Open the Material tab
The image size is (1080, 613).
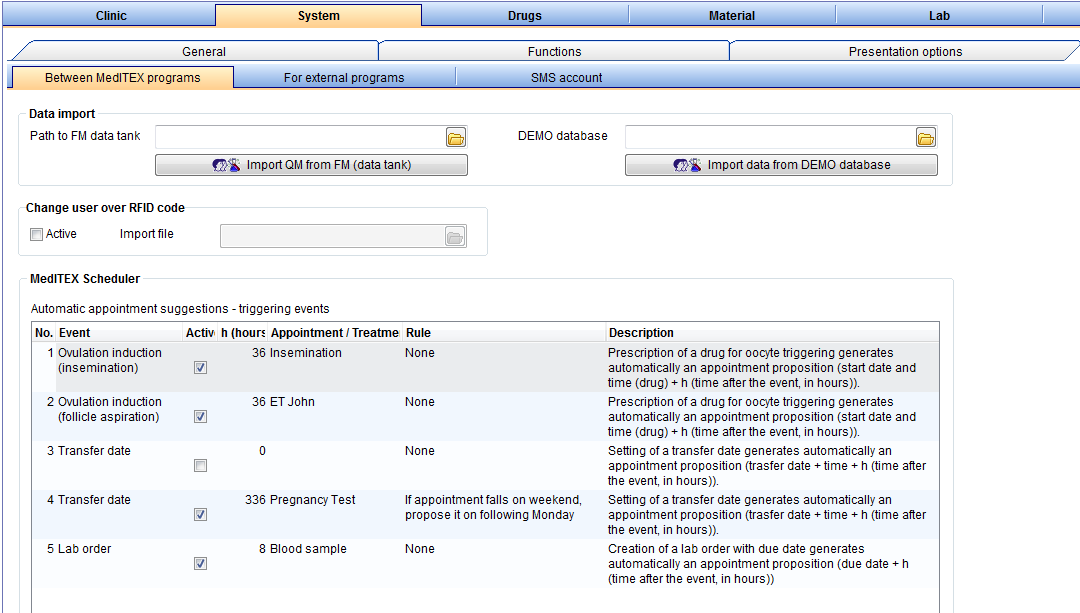coord(731,15)
